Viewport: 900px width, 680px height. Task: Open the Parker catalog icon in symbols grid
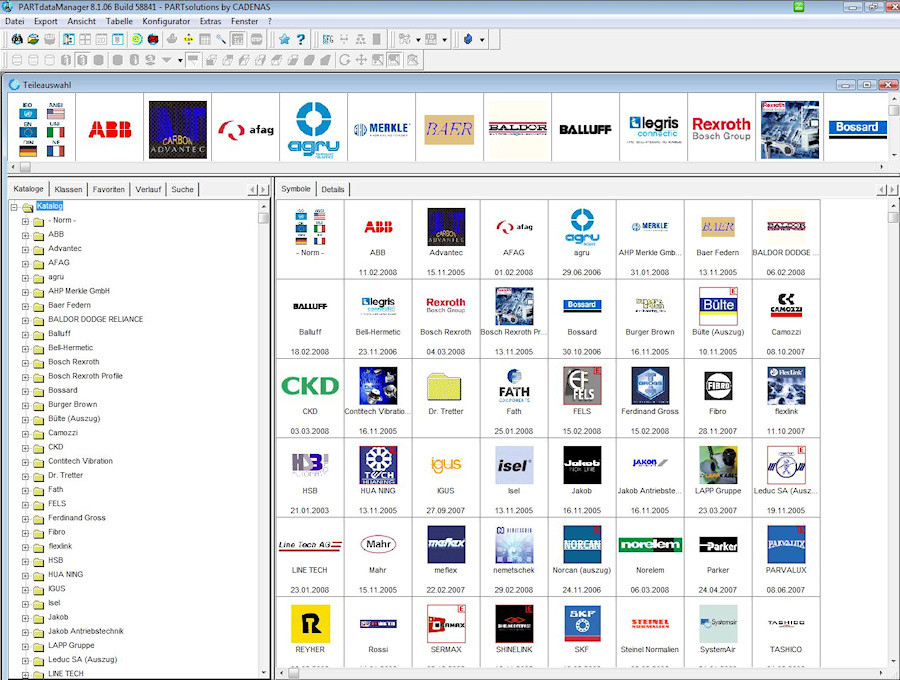(x=718, y=545)
